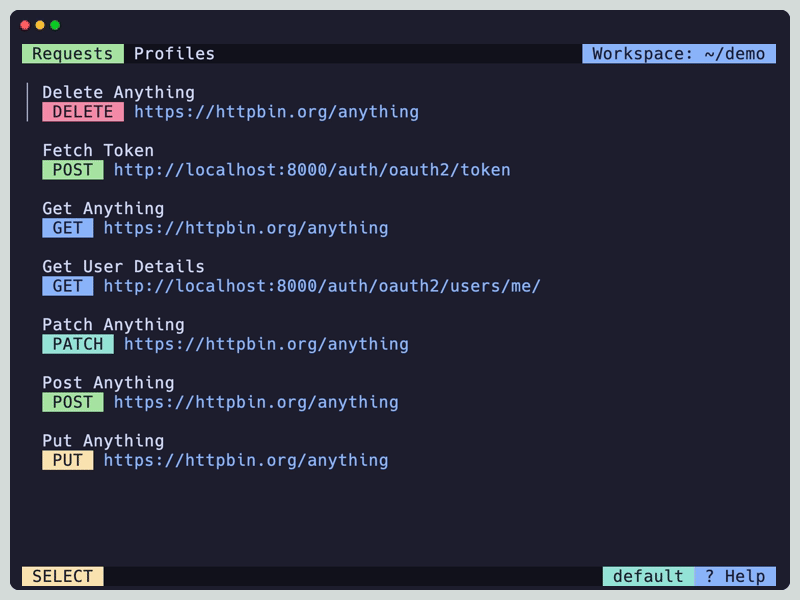The image size is (800, 600).
Task: Click the PATCH method badge
Action: (78, 344)
